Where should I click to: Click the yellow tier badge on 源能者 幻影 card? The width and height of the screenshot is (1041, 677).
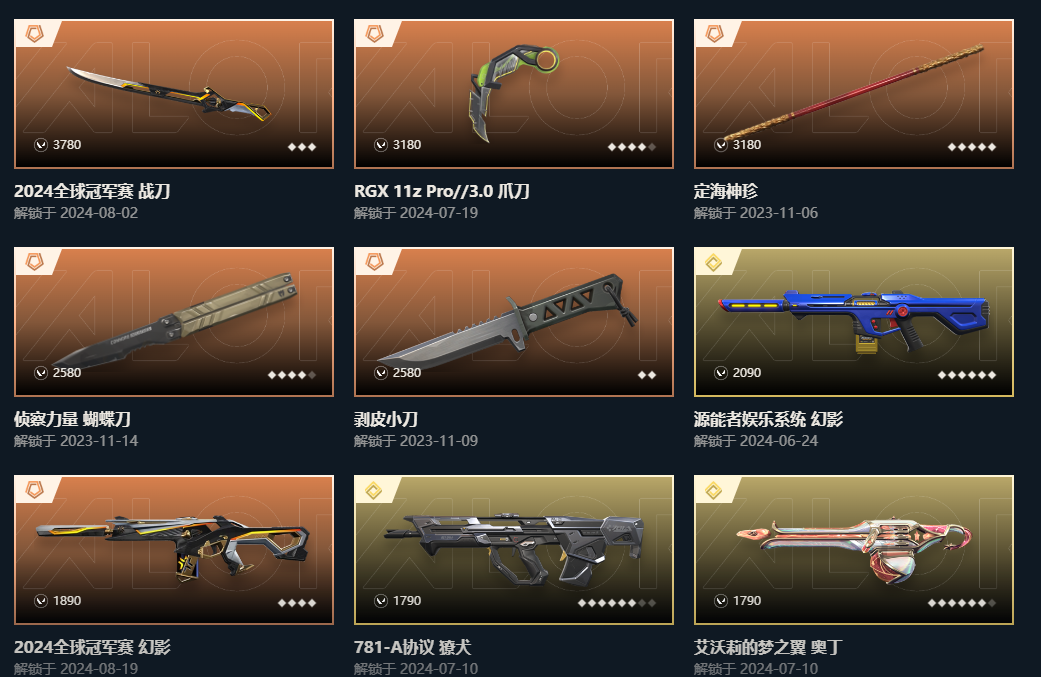pyautogui.click(x=714, y=262)
